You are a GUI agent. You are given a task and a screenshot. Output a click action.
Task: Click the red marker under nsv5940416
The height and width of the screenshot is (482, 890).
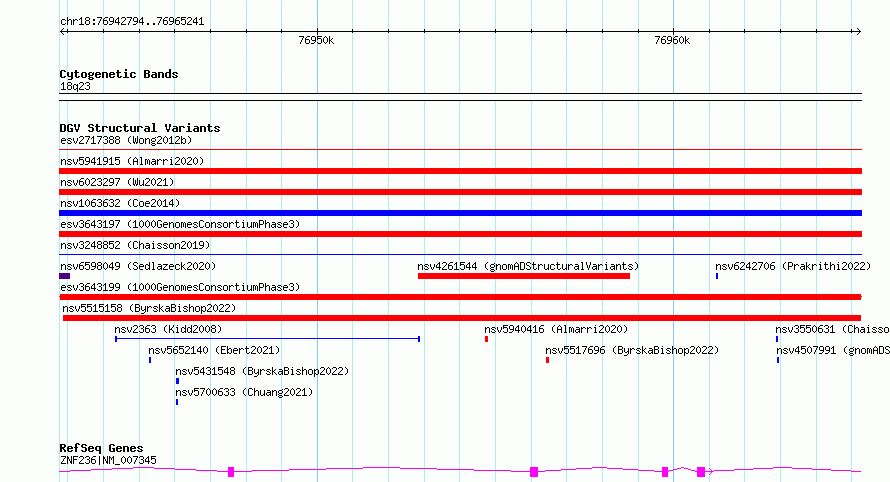[x=486, y=339]
